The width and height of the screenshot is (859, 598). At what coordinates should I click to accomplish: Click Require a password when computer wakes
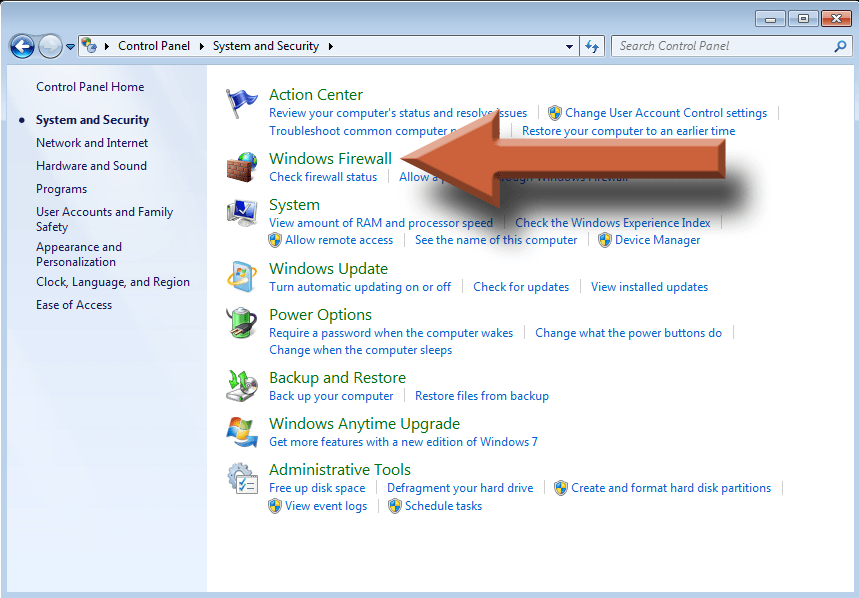[x=391, y=334]
